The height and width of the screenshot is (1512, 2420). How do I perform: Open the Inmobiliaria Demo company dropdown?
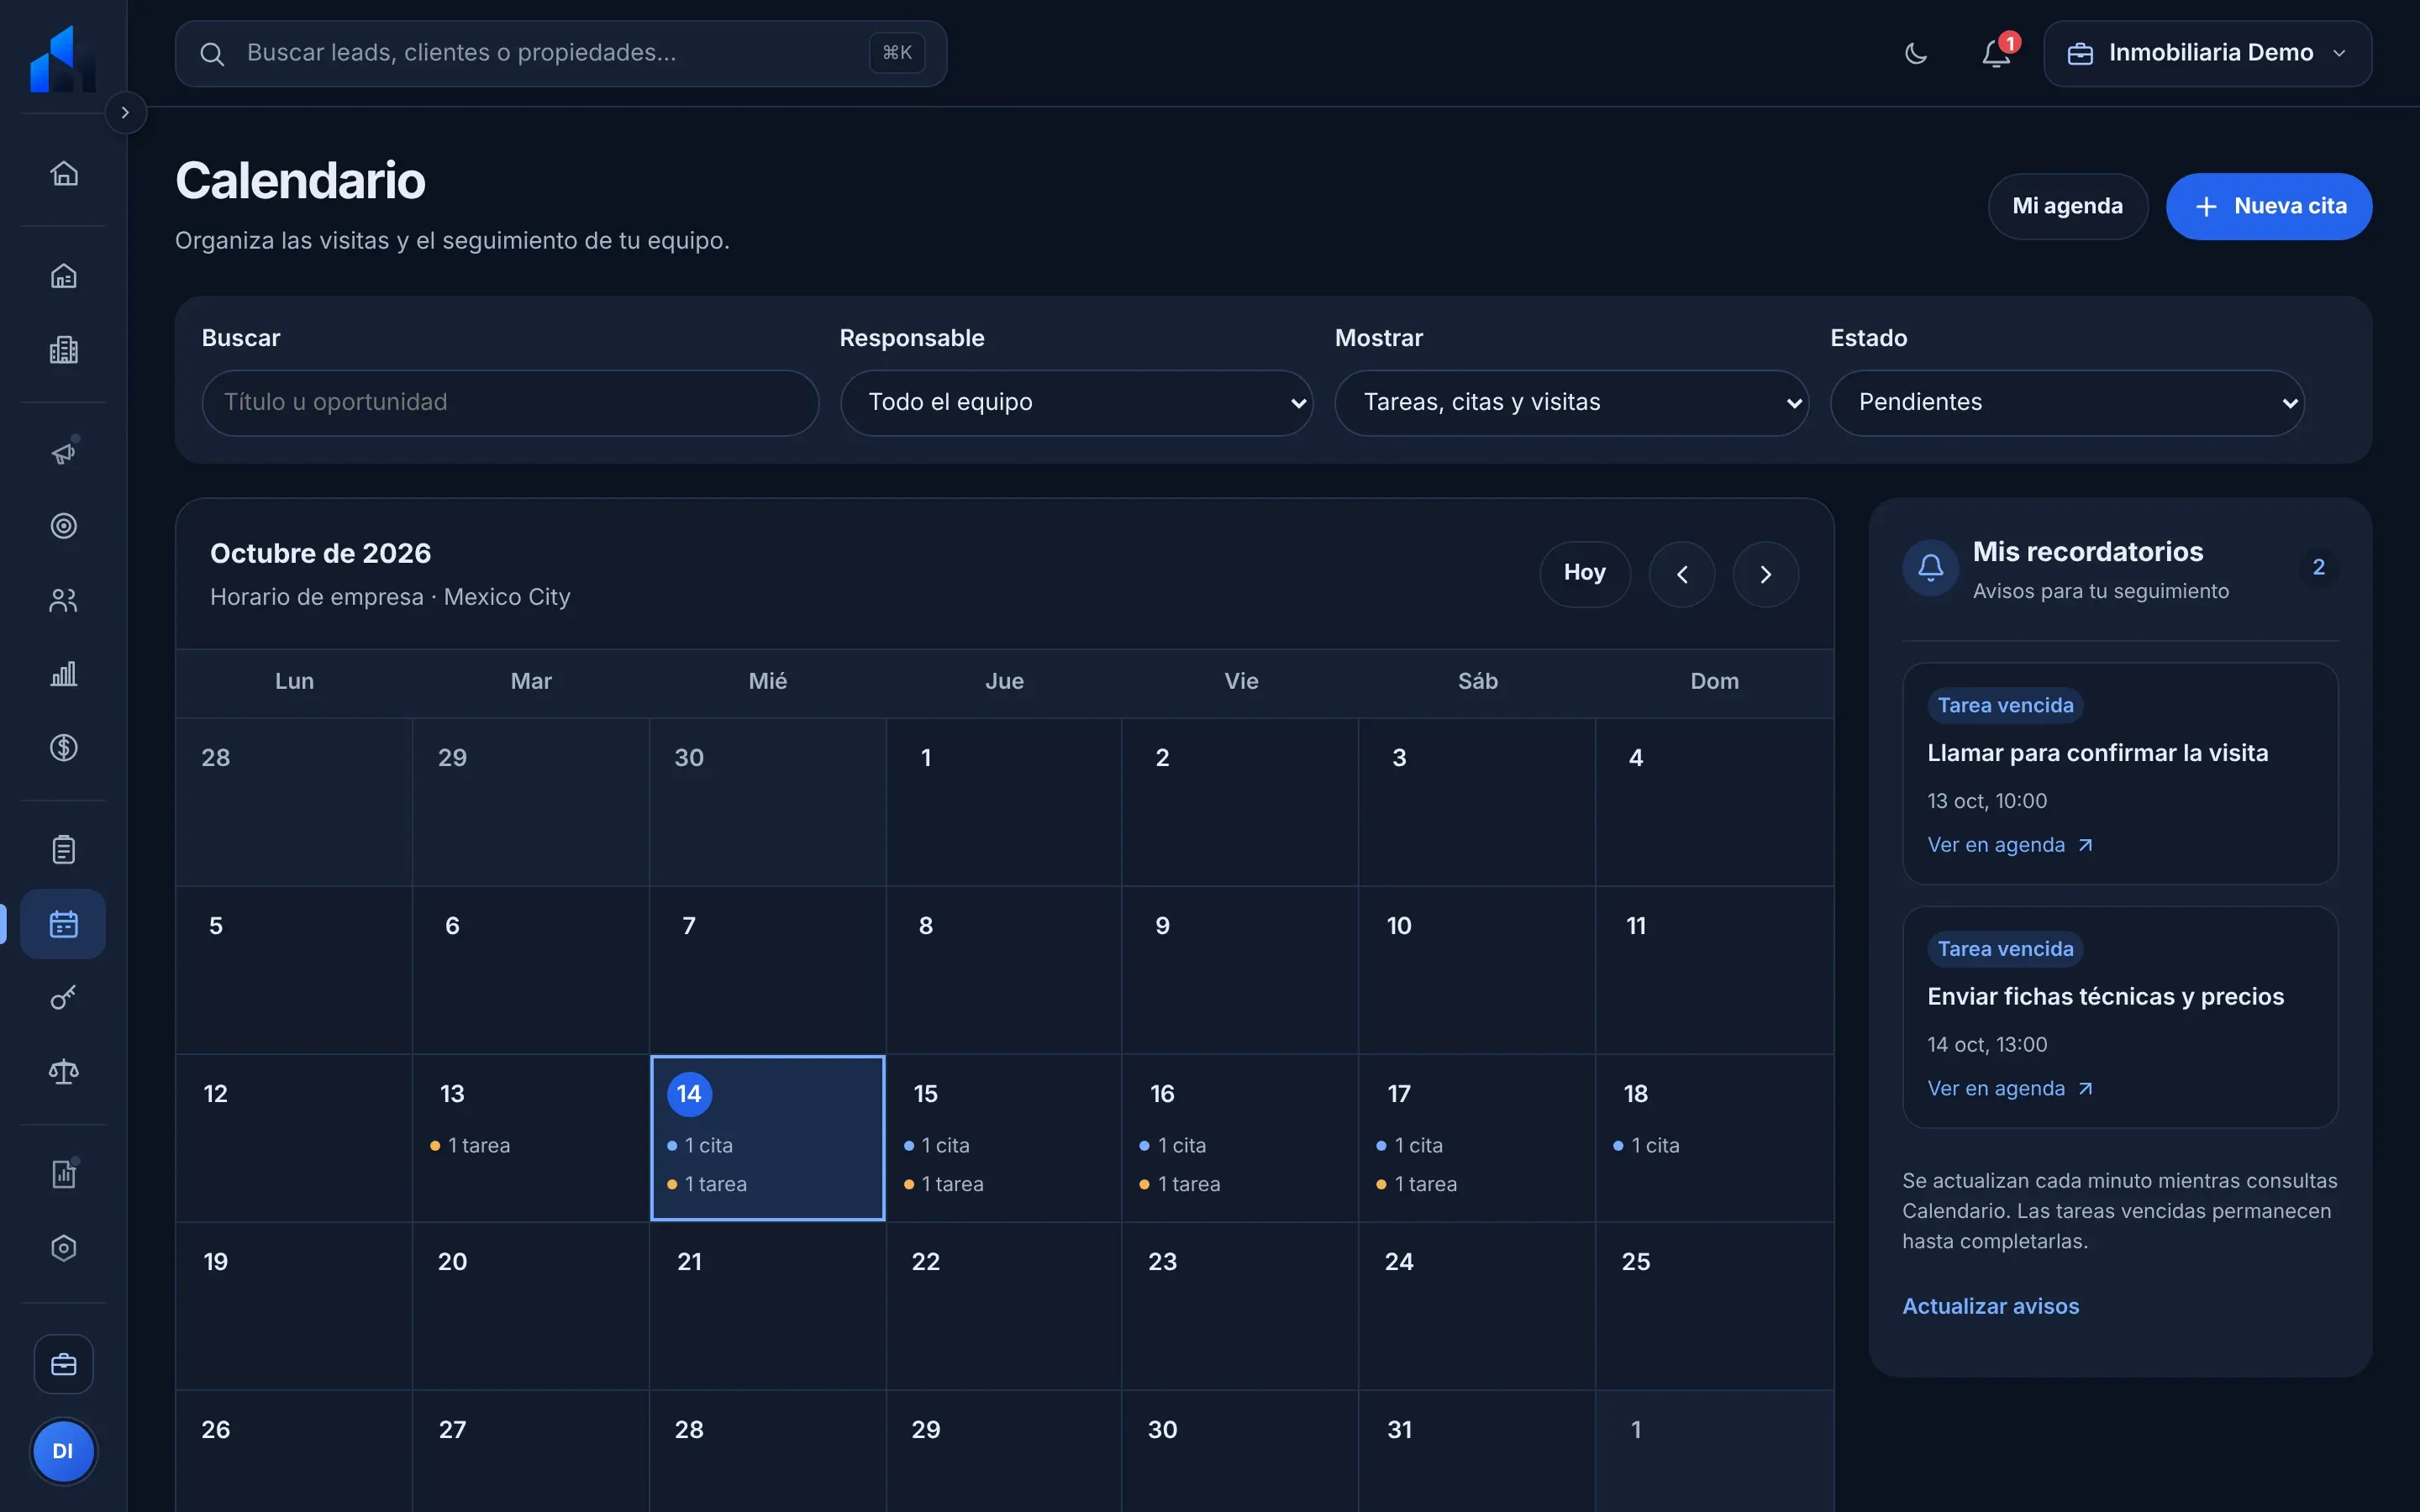[2207, 53]
